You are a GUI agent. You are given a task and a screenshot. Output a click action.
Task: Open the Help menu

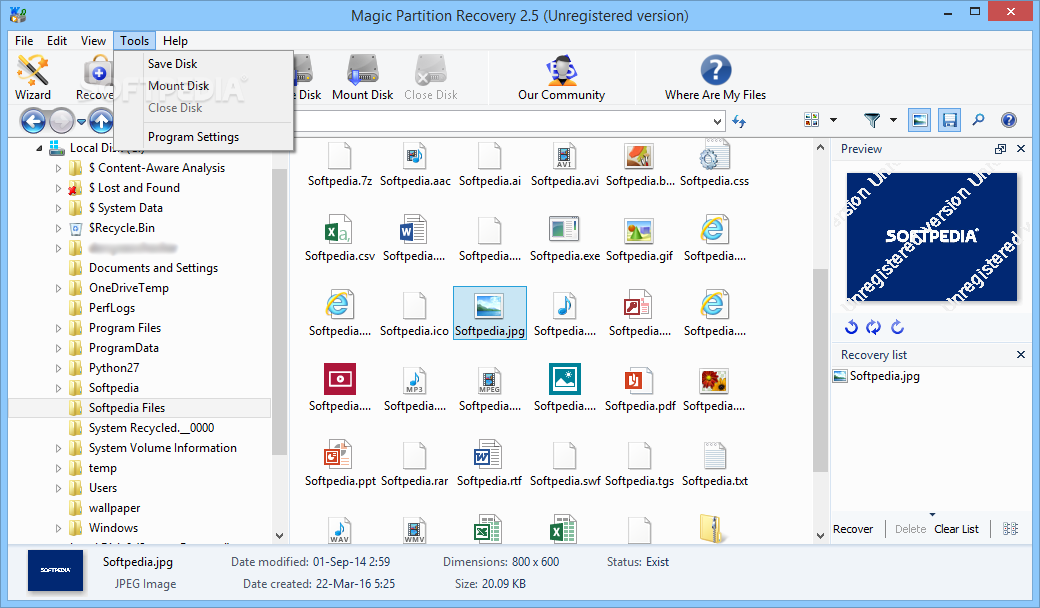pyautogui.click(x=175, y=40)
